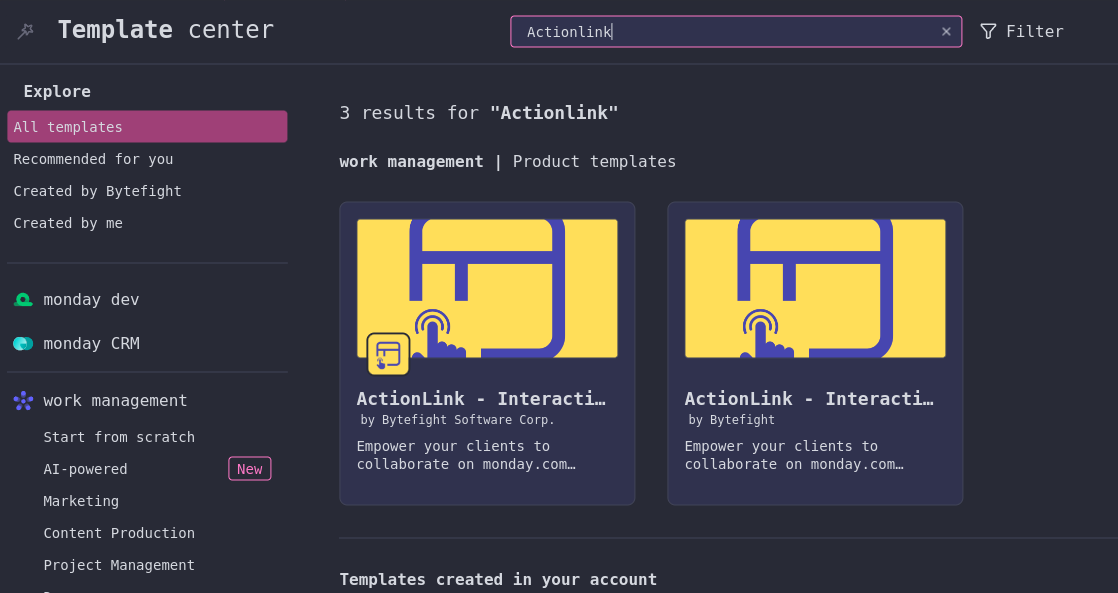Click the monday CRM logo icon
The height and width of the screenshot is (593, 1118).
click(x=23, y=344)
